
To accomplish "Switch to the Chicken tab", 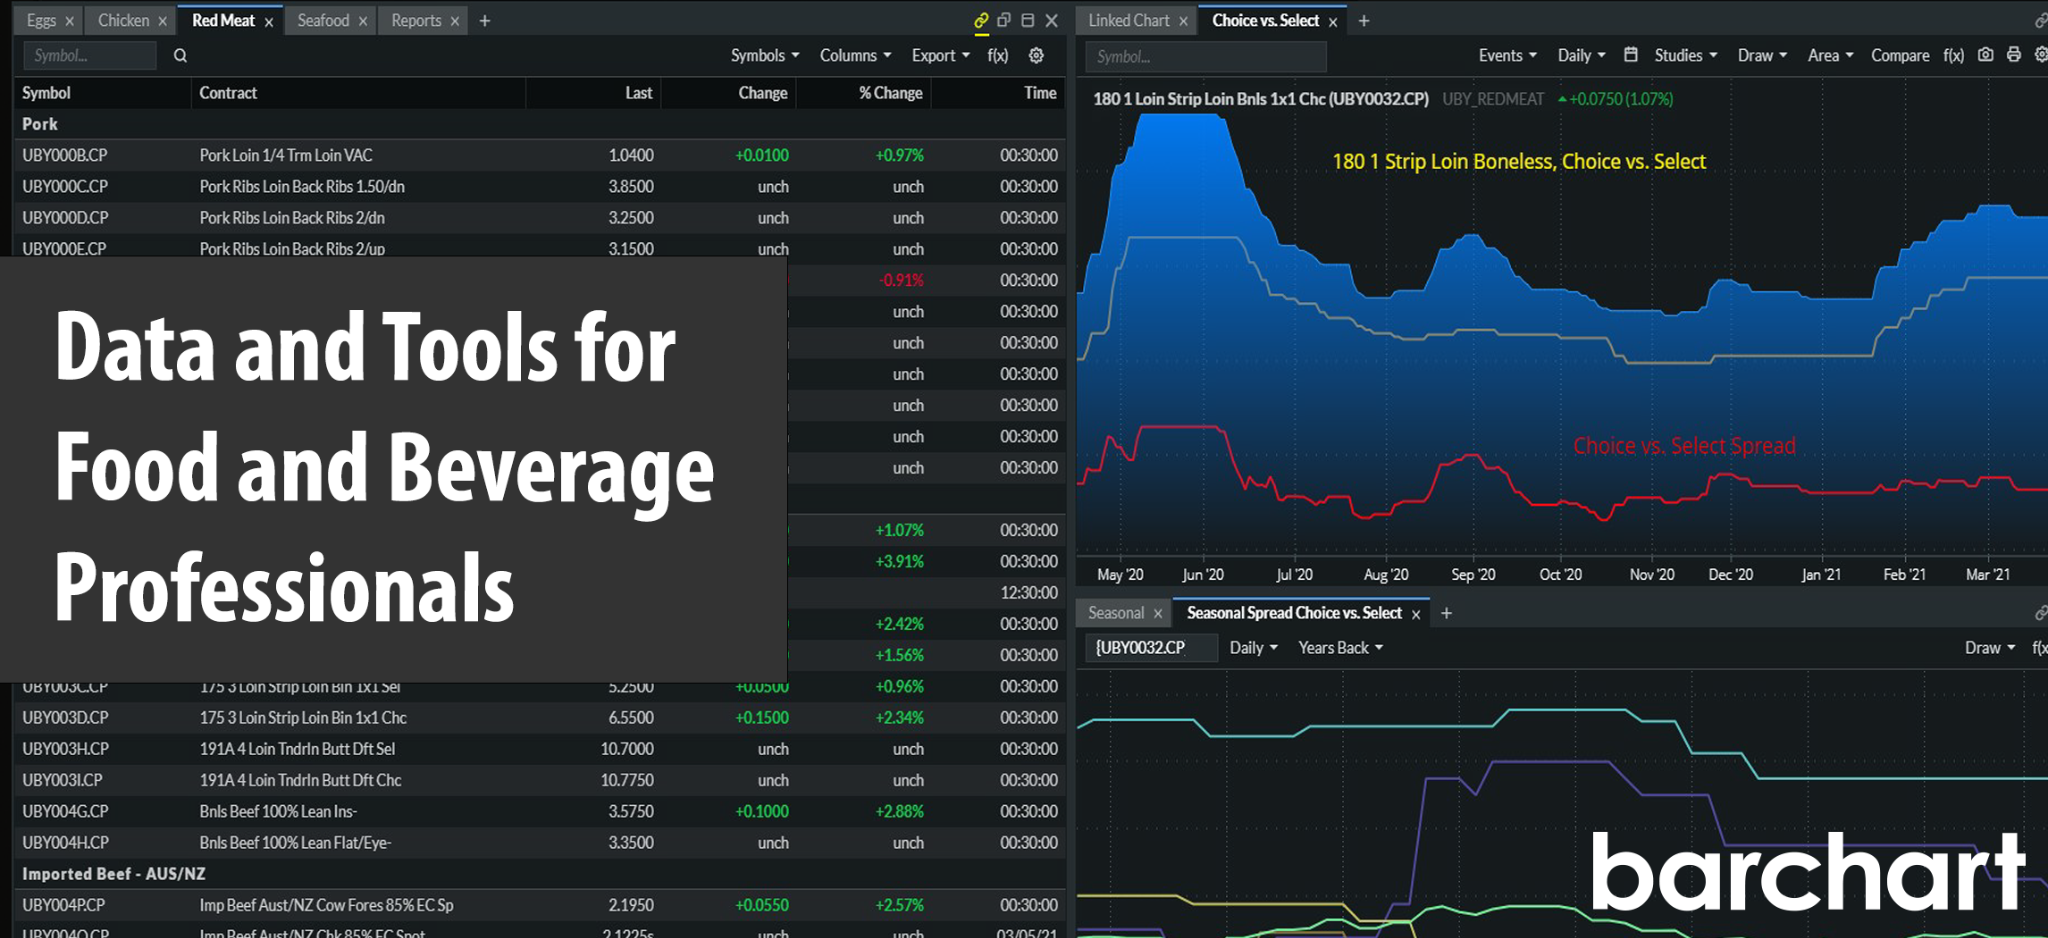I will click(x=123, y=20).
